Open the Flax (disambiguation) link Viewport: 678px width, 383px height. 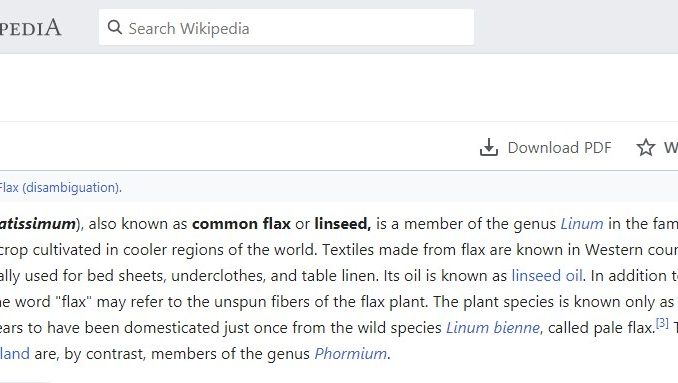[60, 188]
